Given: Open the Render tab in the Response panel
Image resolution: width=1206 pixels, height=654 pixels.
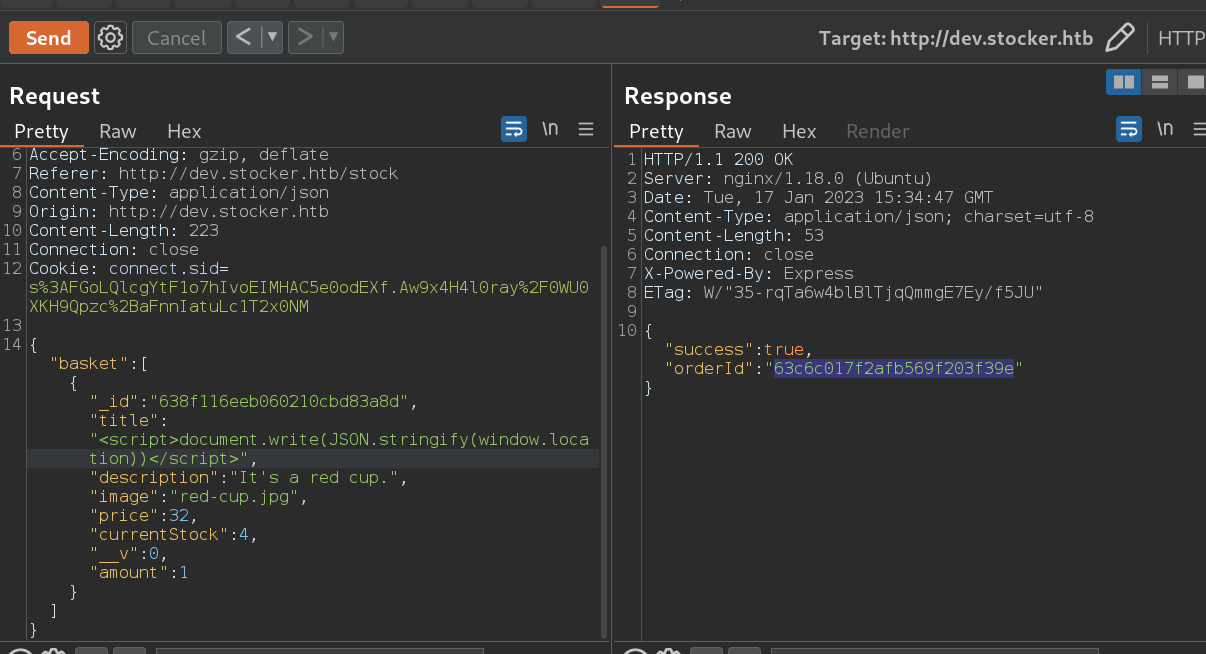Looking at the screenshot, I should pos(877,131).
